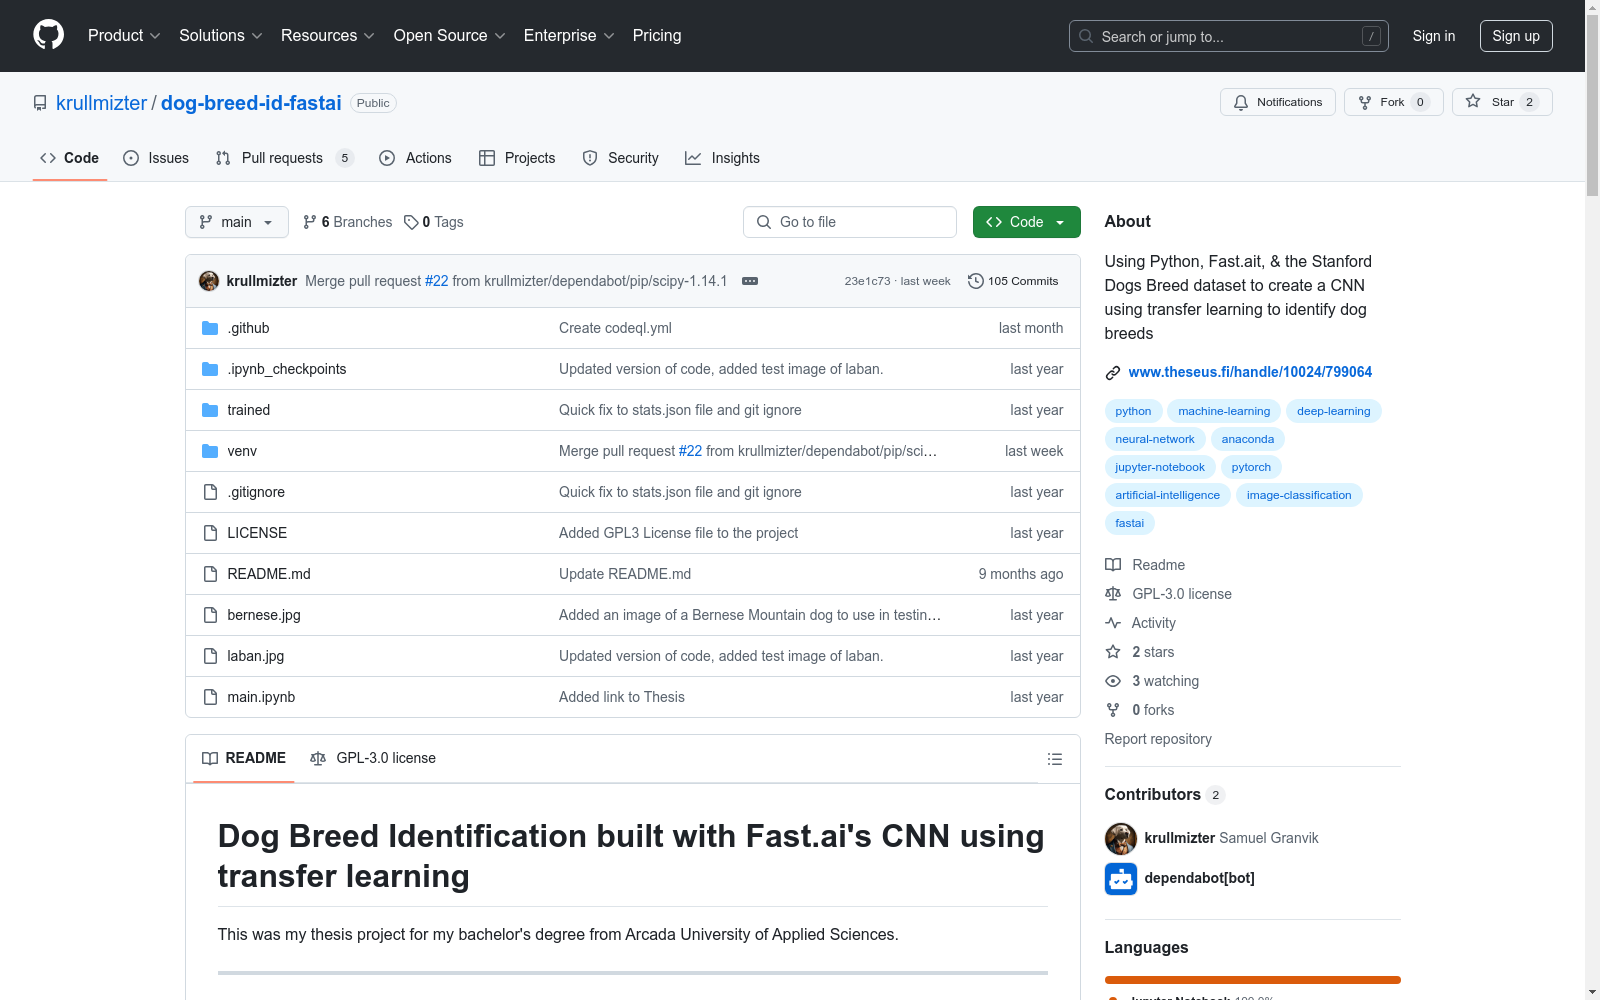Open .gitignore file name
Viewport: 1600px width, 1000px height.
256,492
